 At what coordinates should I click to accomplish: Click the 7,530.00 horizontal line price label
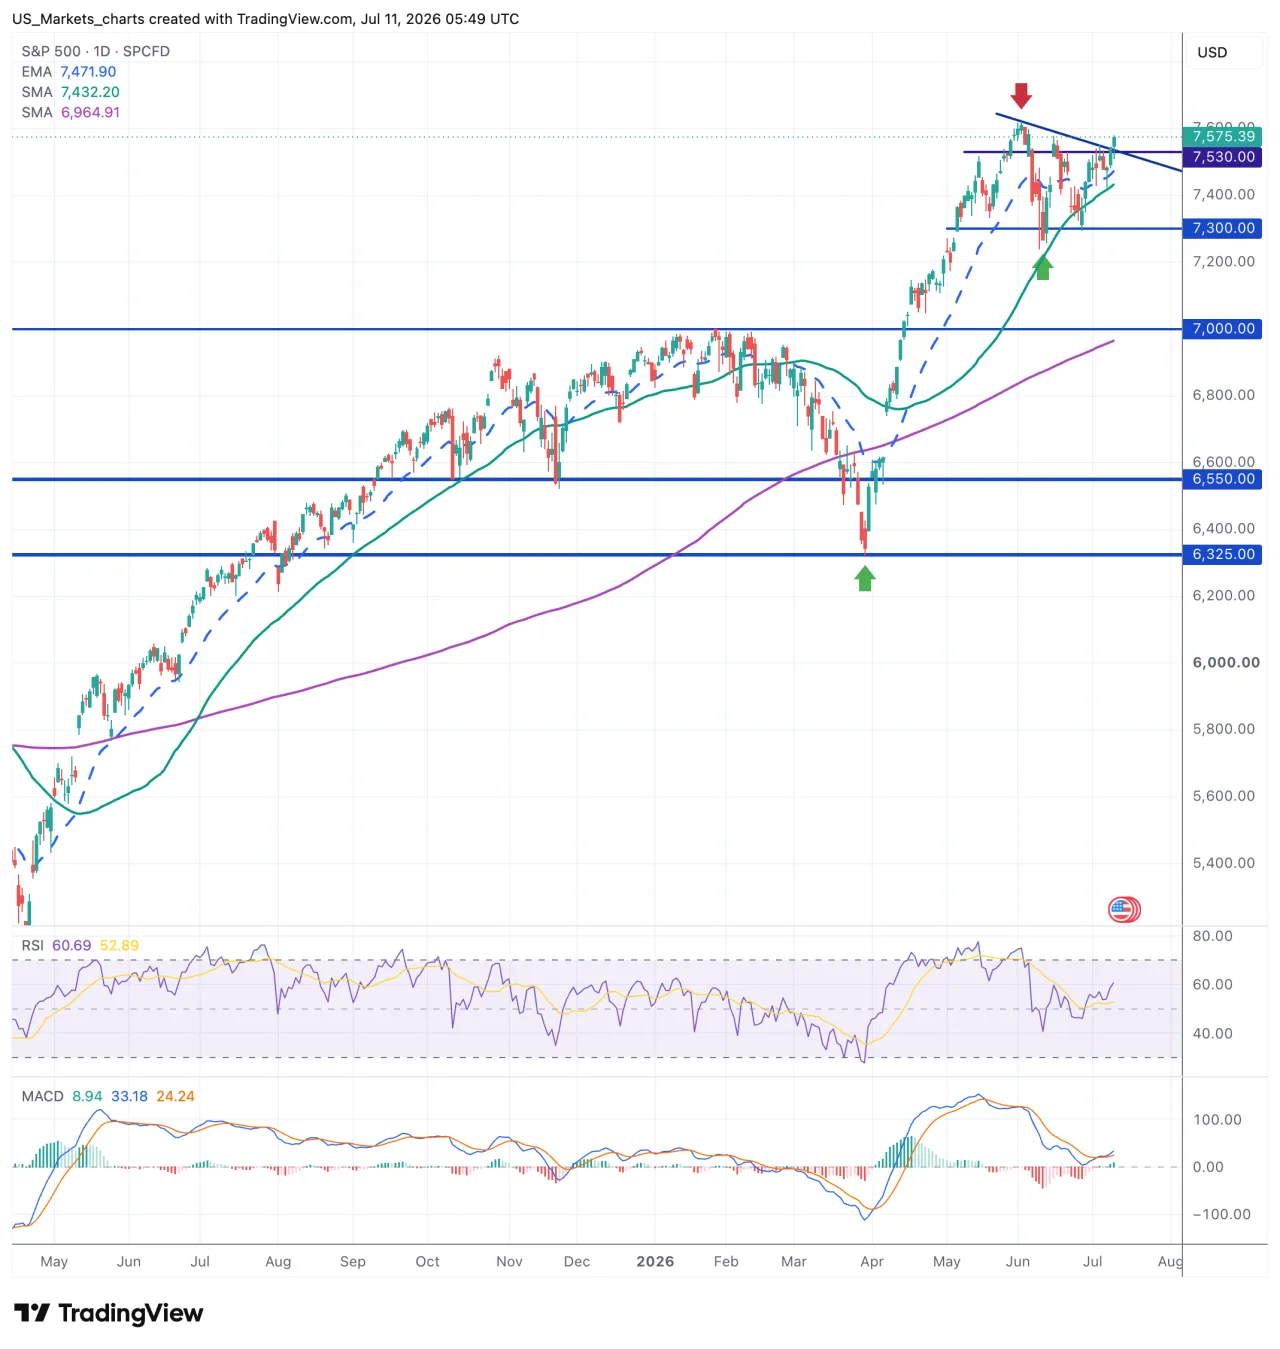(x=1222, y=157)
